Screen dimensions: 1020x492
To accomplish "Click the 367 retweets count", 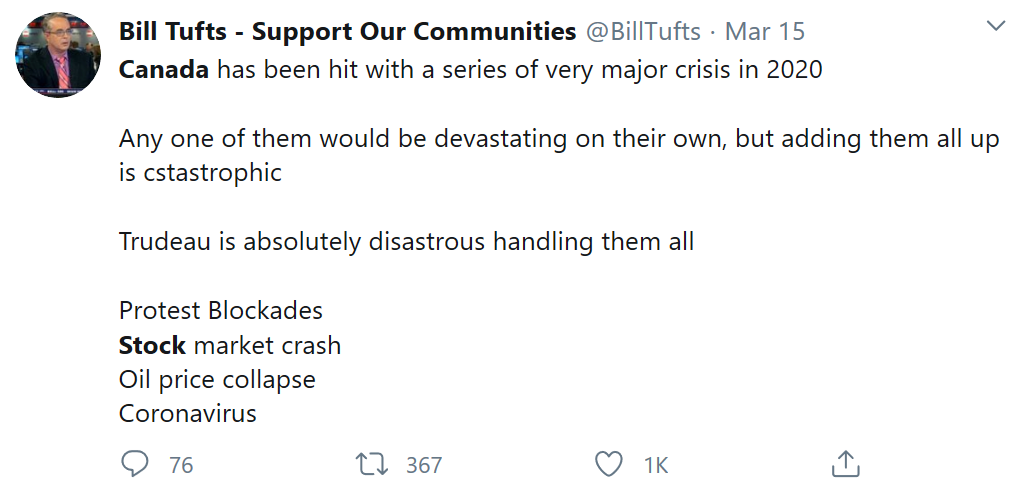I will click(424, 465).
